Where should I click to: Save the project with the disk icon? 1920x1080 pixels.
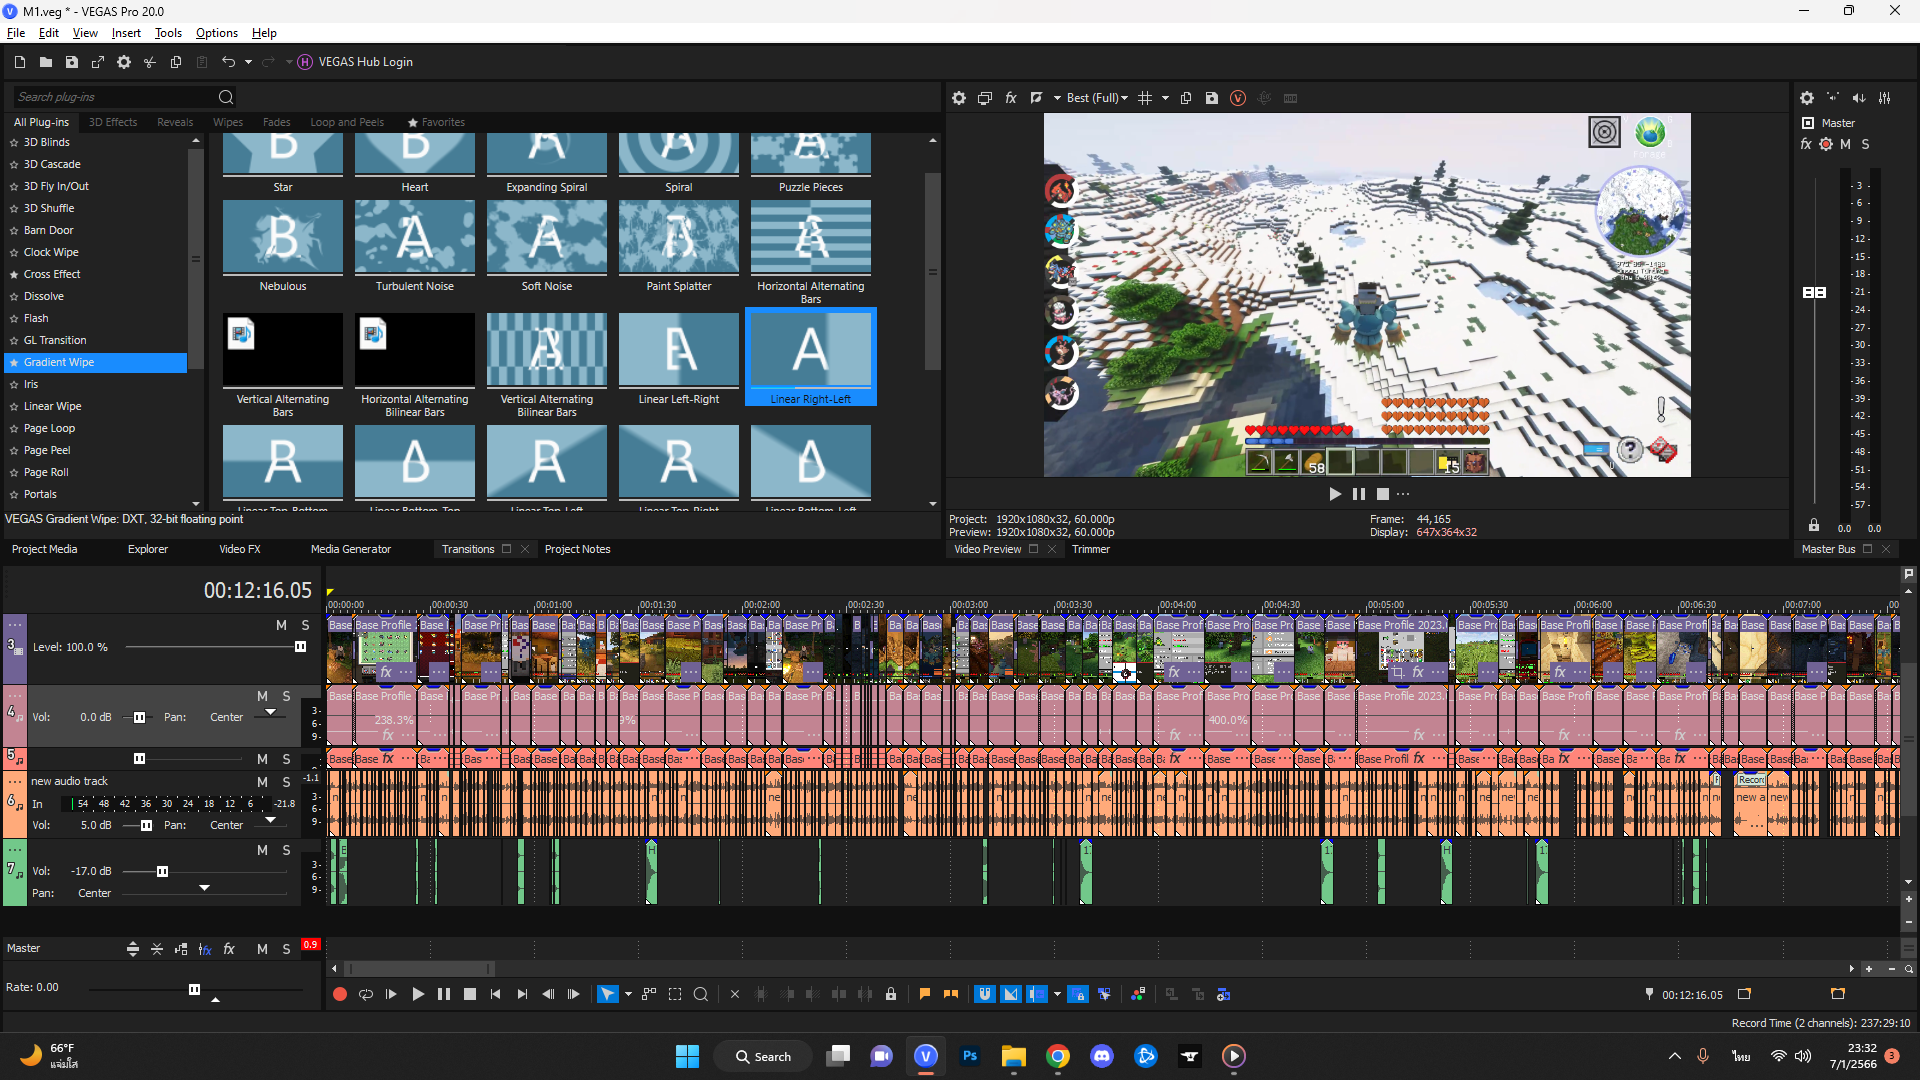coord(72,62)
